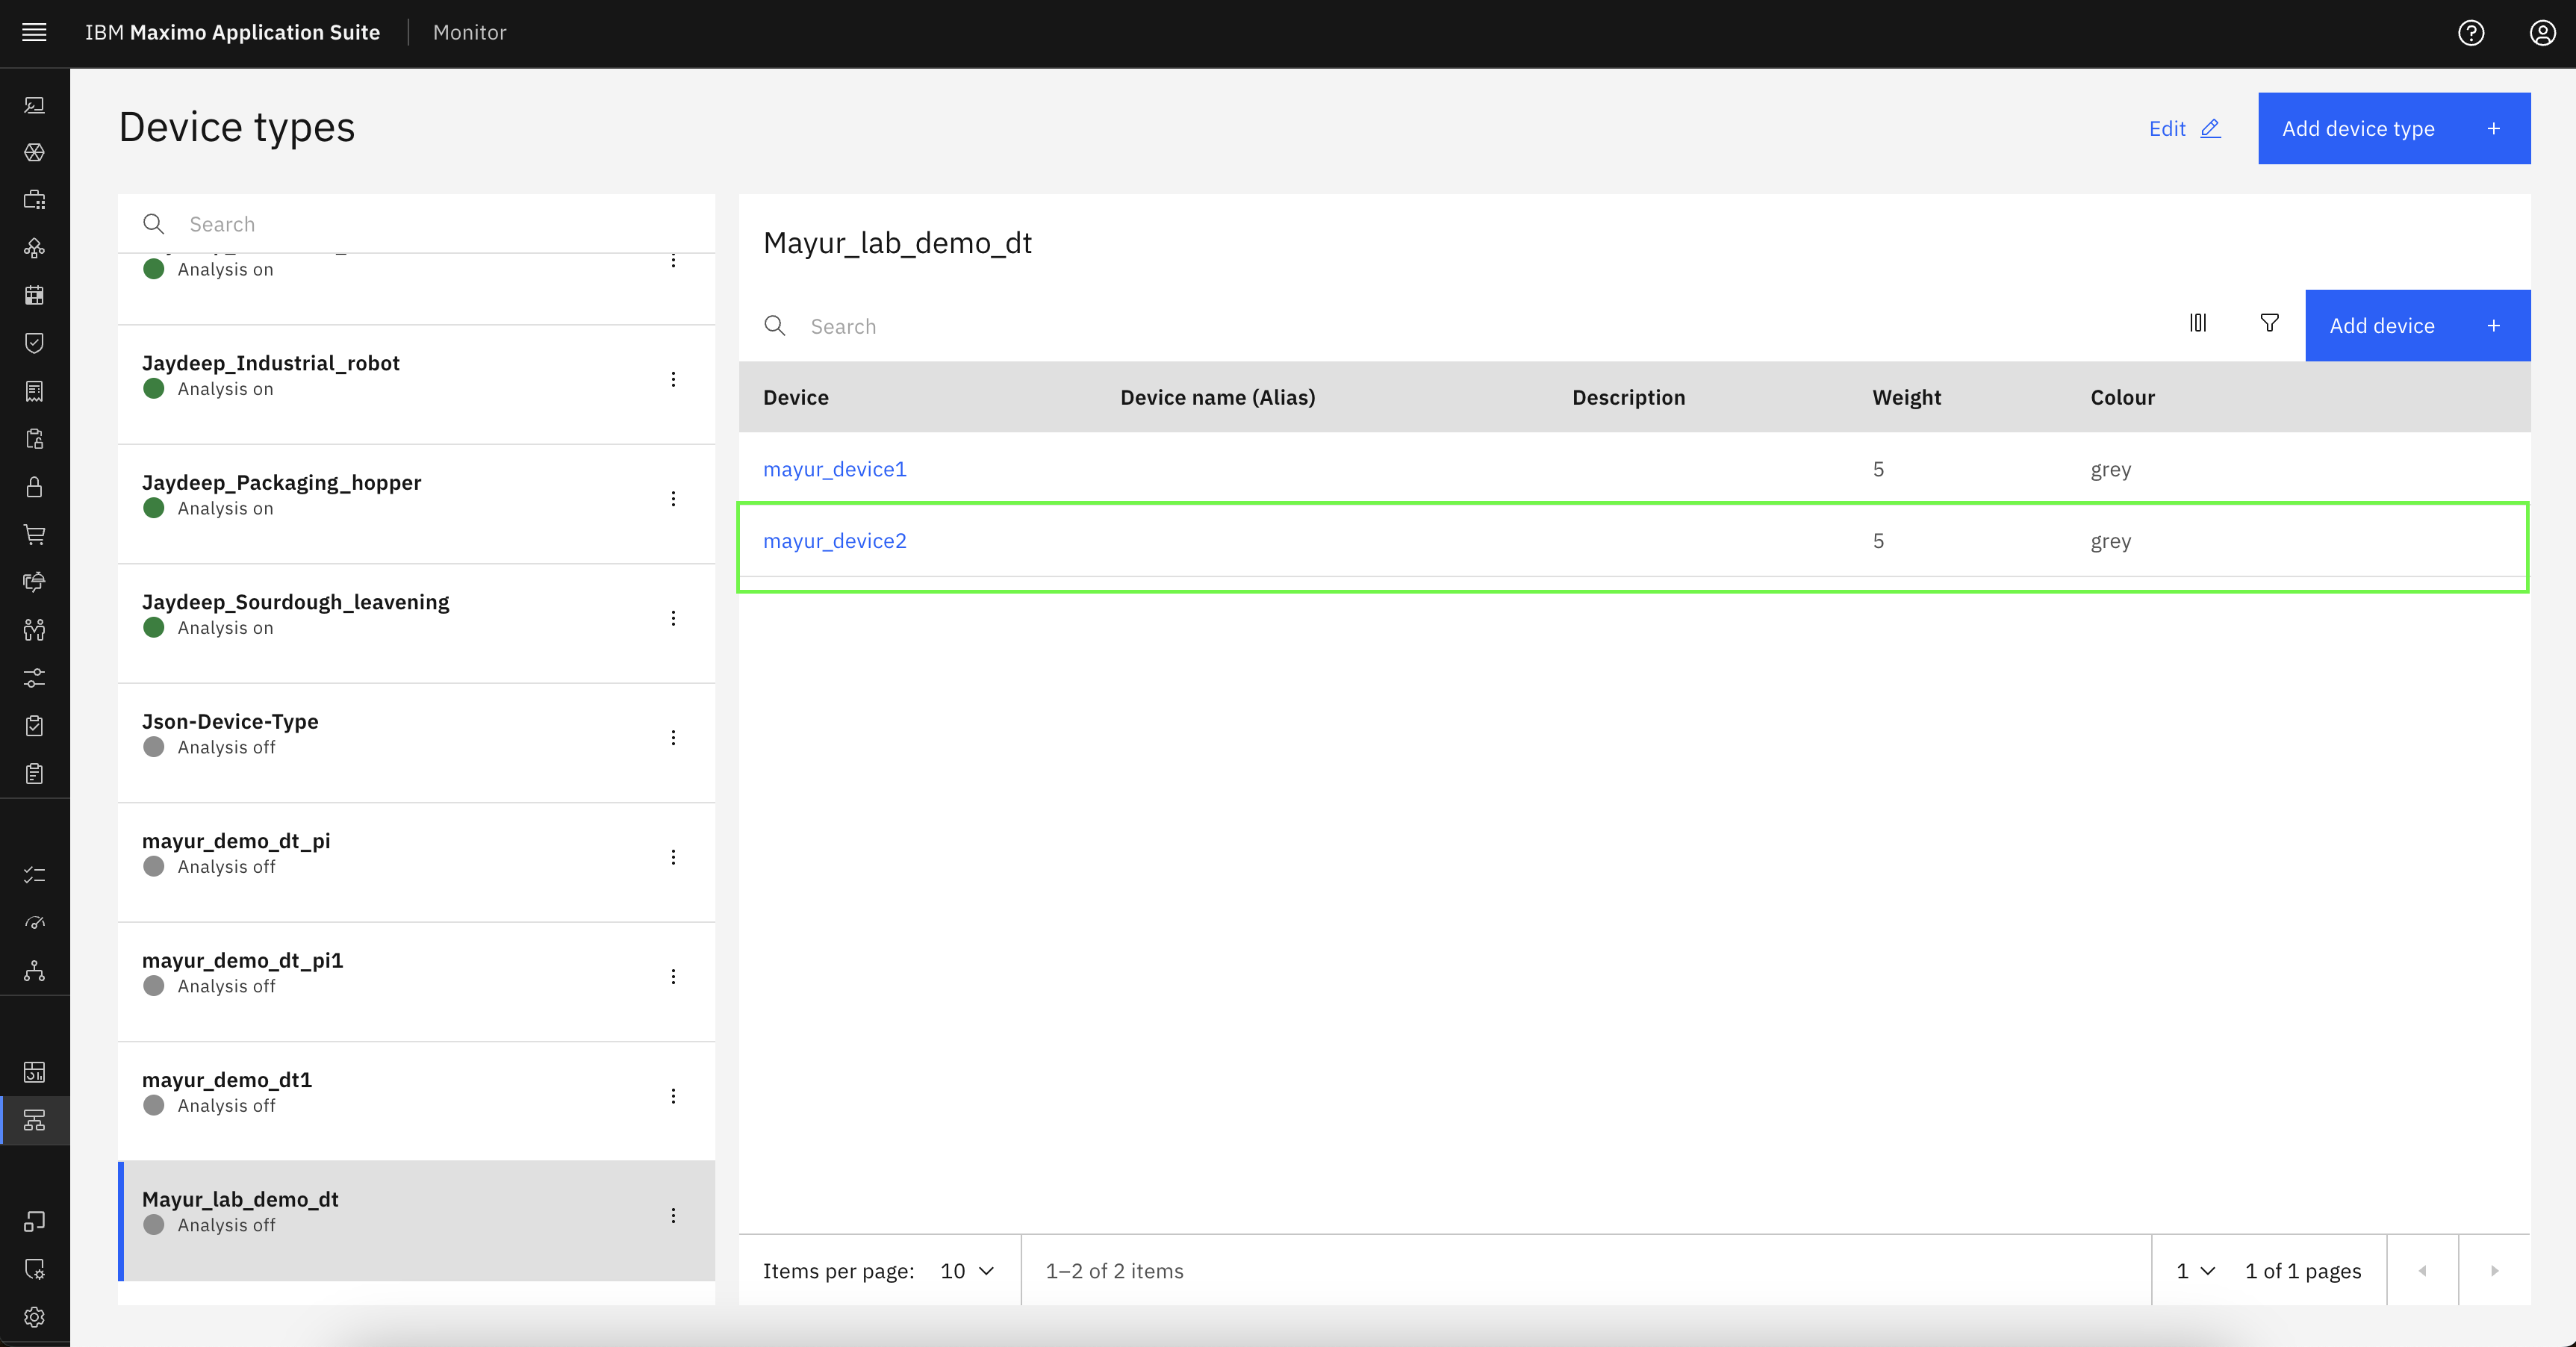Open the help question-mark icon
The height and width of the screenshot is (1347, 2576).
2471,33
